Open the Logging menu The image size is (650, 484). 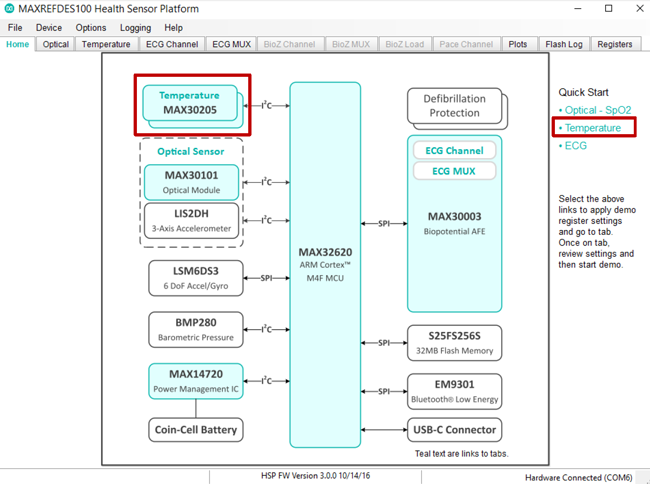tap(136, 28)
